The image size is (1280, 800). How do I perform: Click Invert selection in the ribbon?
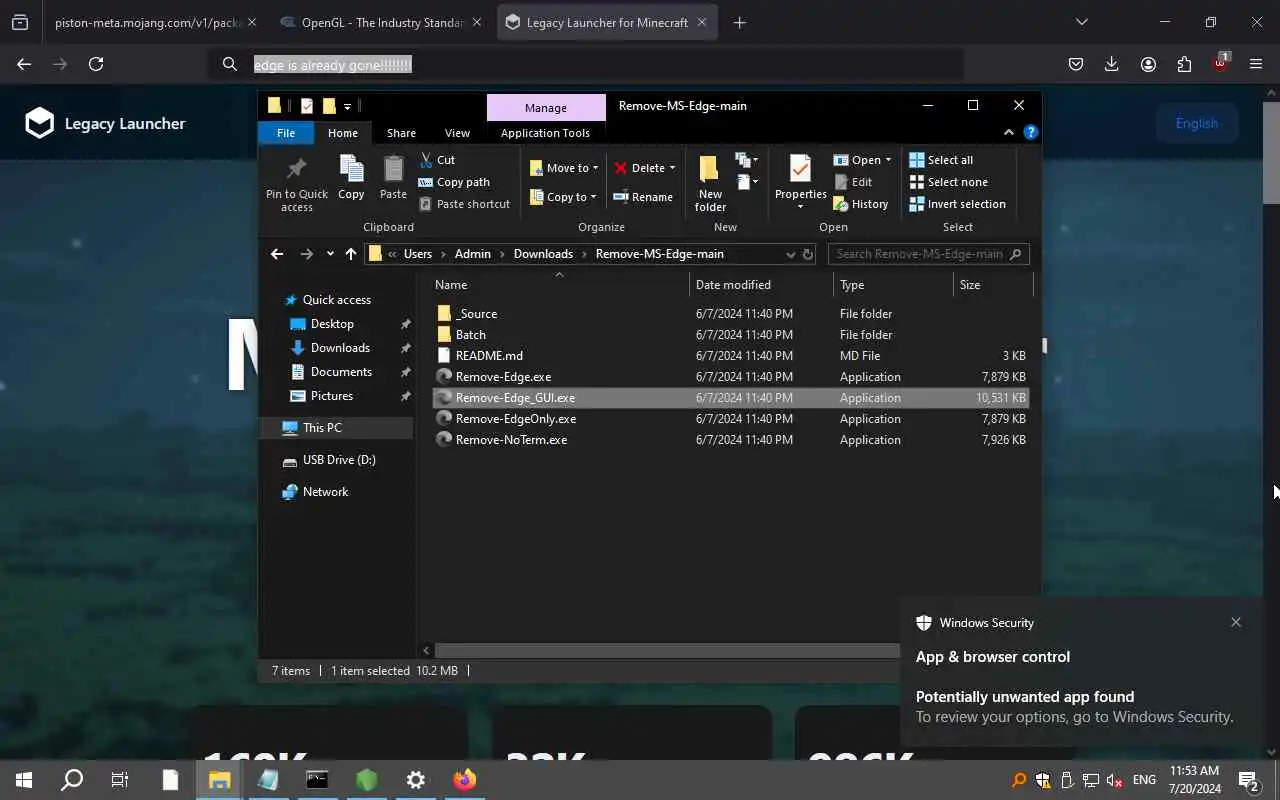[957, 204]
